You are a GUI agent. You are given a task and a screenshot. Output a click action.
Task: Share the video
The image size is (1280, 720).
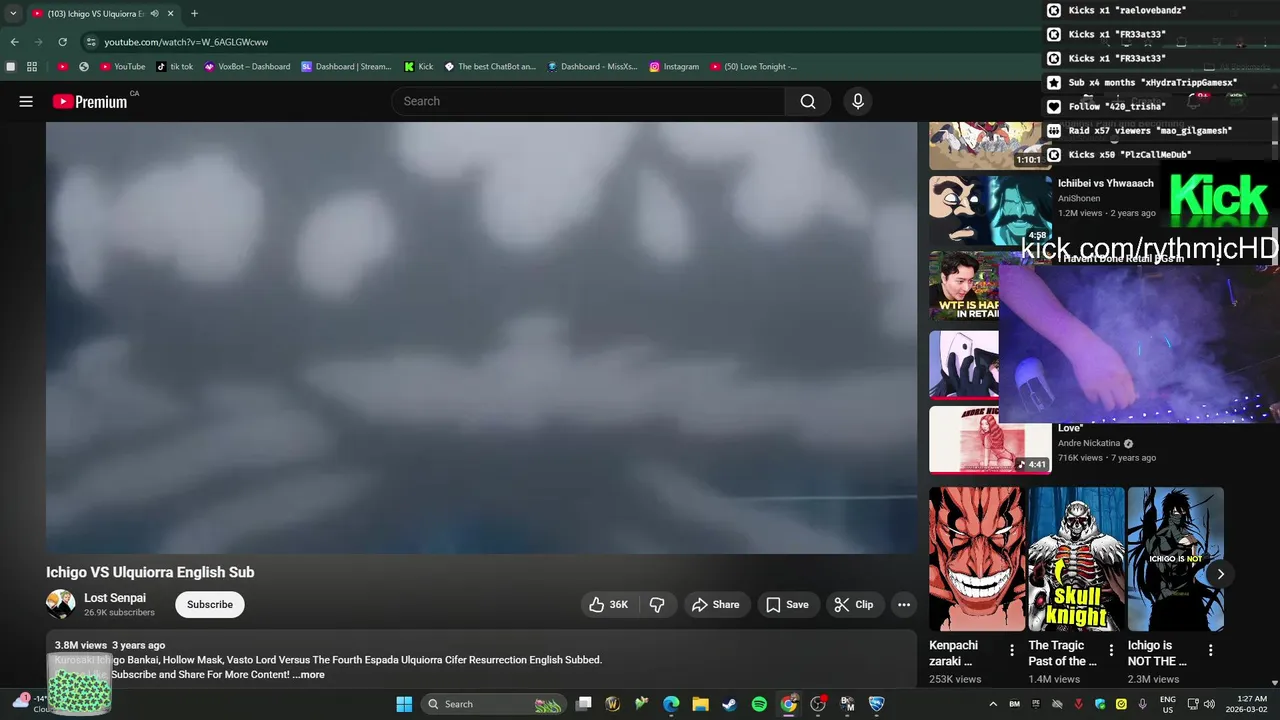[716, 604]
